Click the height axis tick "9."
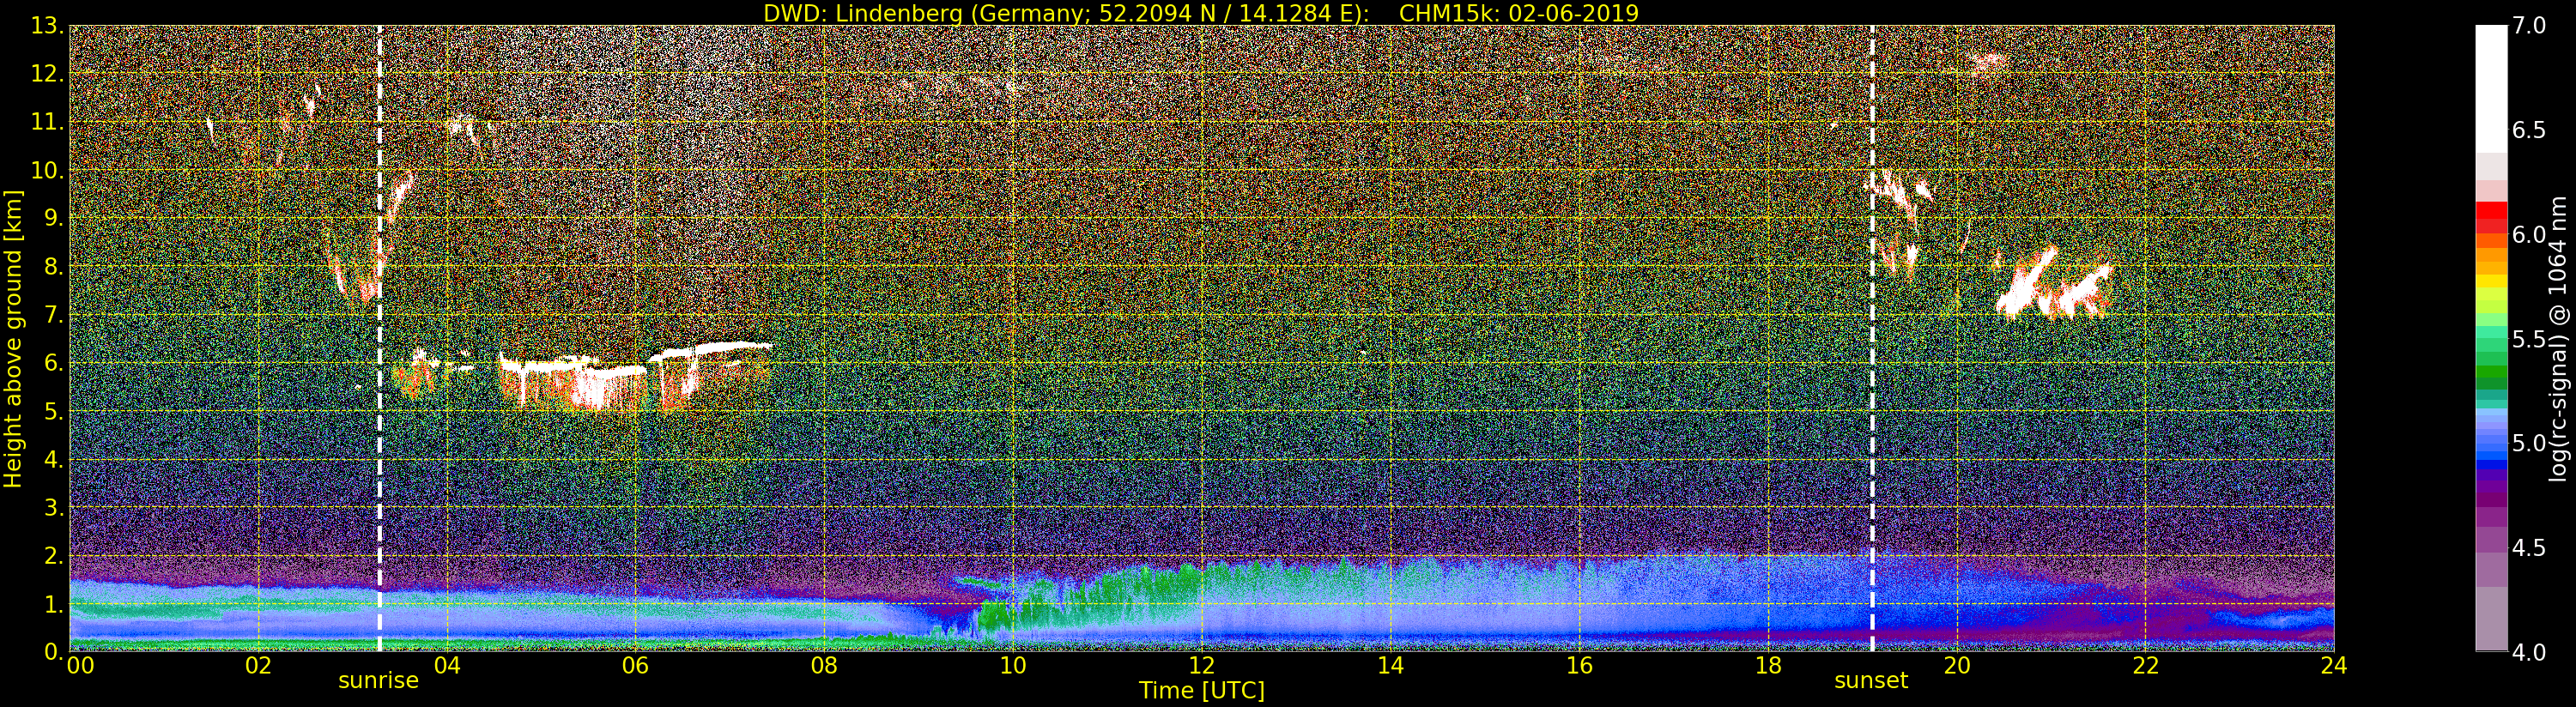The width and height of the screenshot is (2576, 707). [53, 218]
